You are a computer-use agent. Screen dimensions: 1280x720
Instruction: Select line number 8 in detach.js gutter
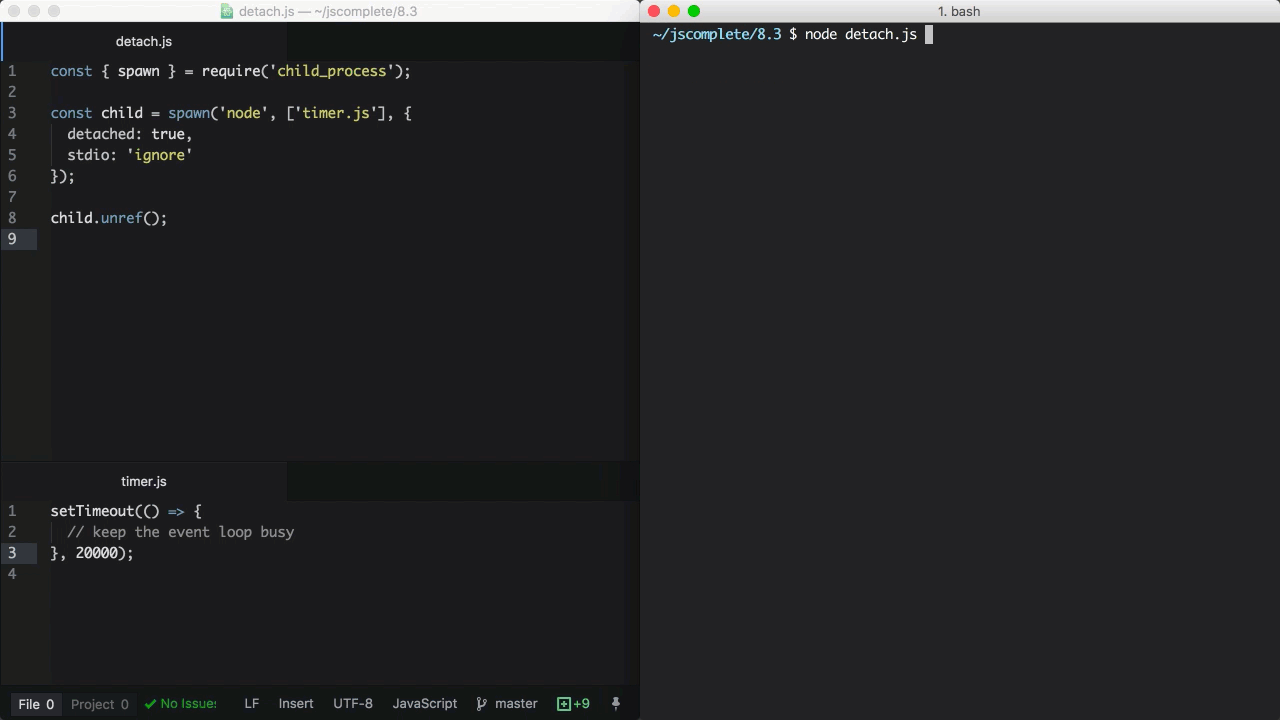click(12, 218)
